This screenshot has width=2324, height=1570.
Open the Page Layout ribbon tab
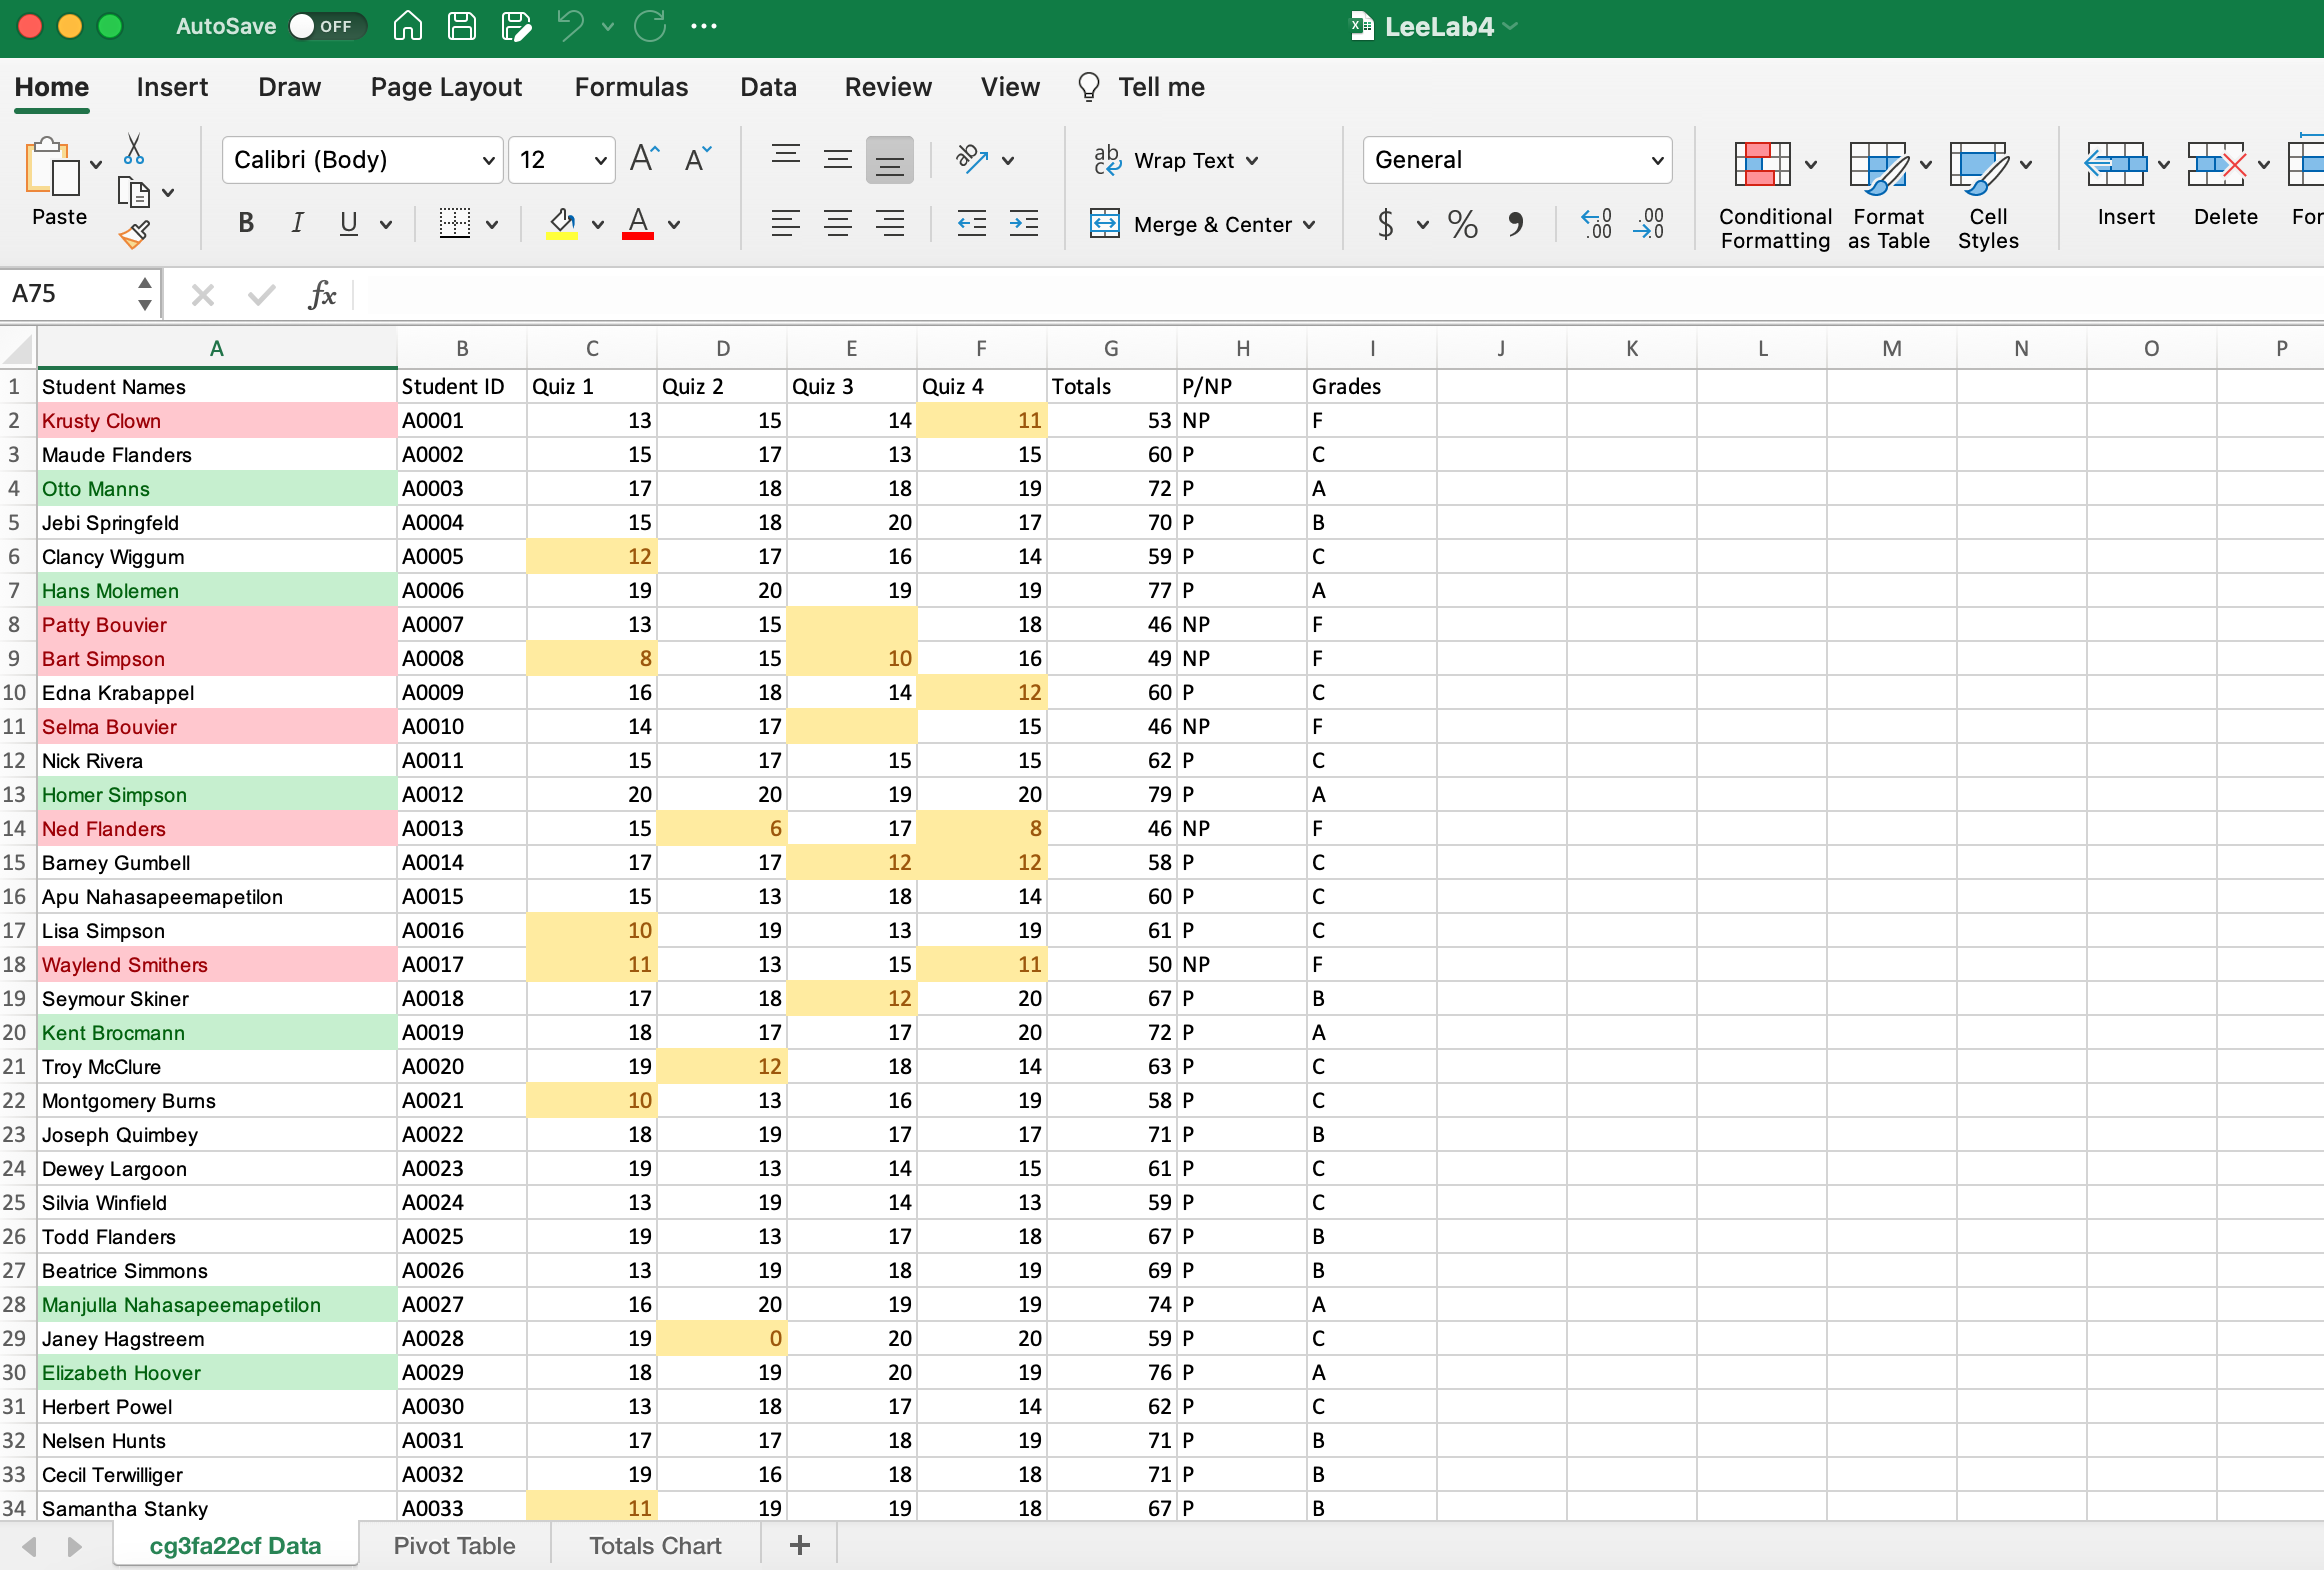click(x=446, y=87)
